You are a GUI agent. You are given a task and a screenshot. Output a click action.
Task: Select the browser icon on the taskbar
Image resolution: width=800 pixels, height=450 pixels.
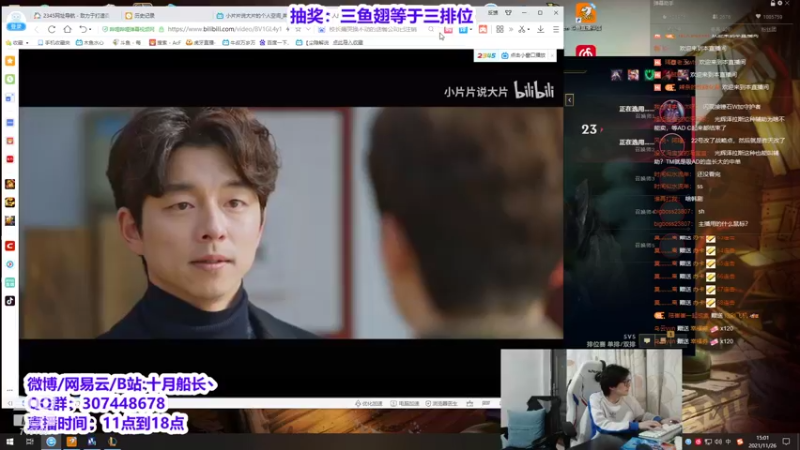pyautogui.click(x=51, y=441)
